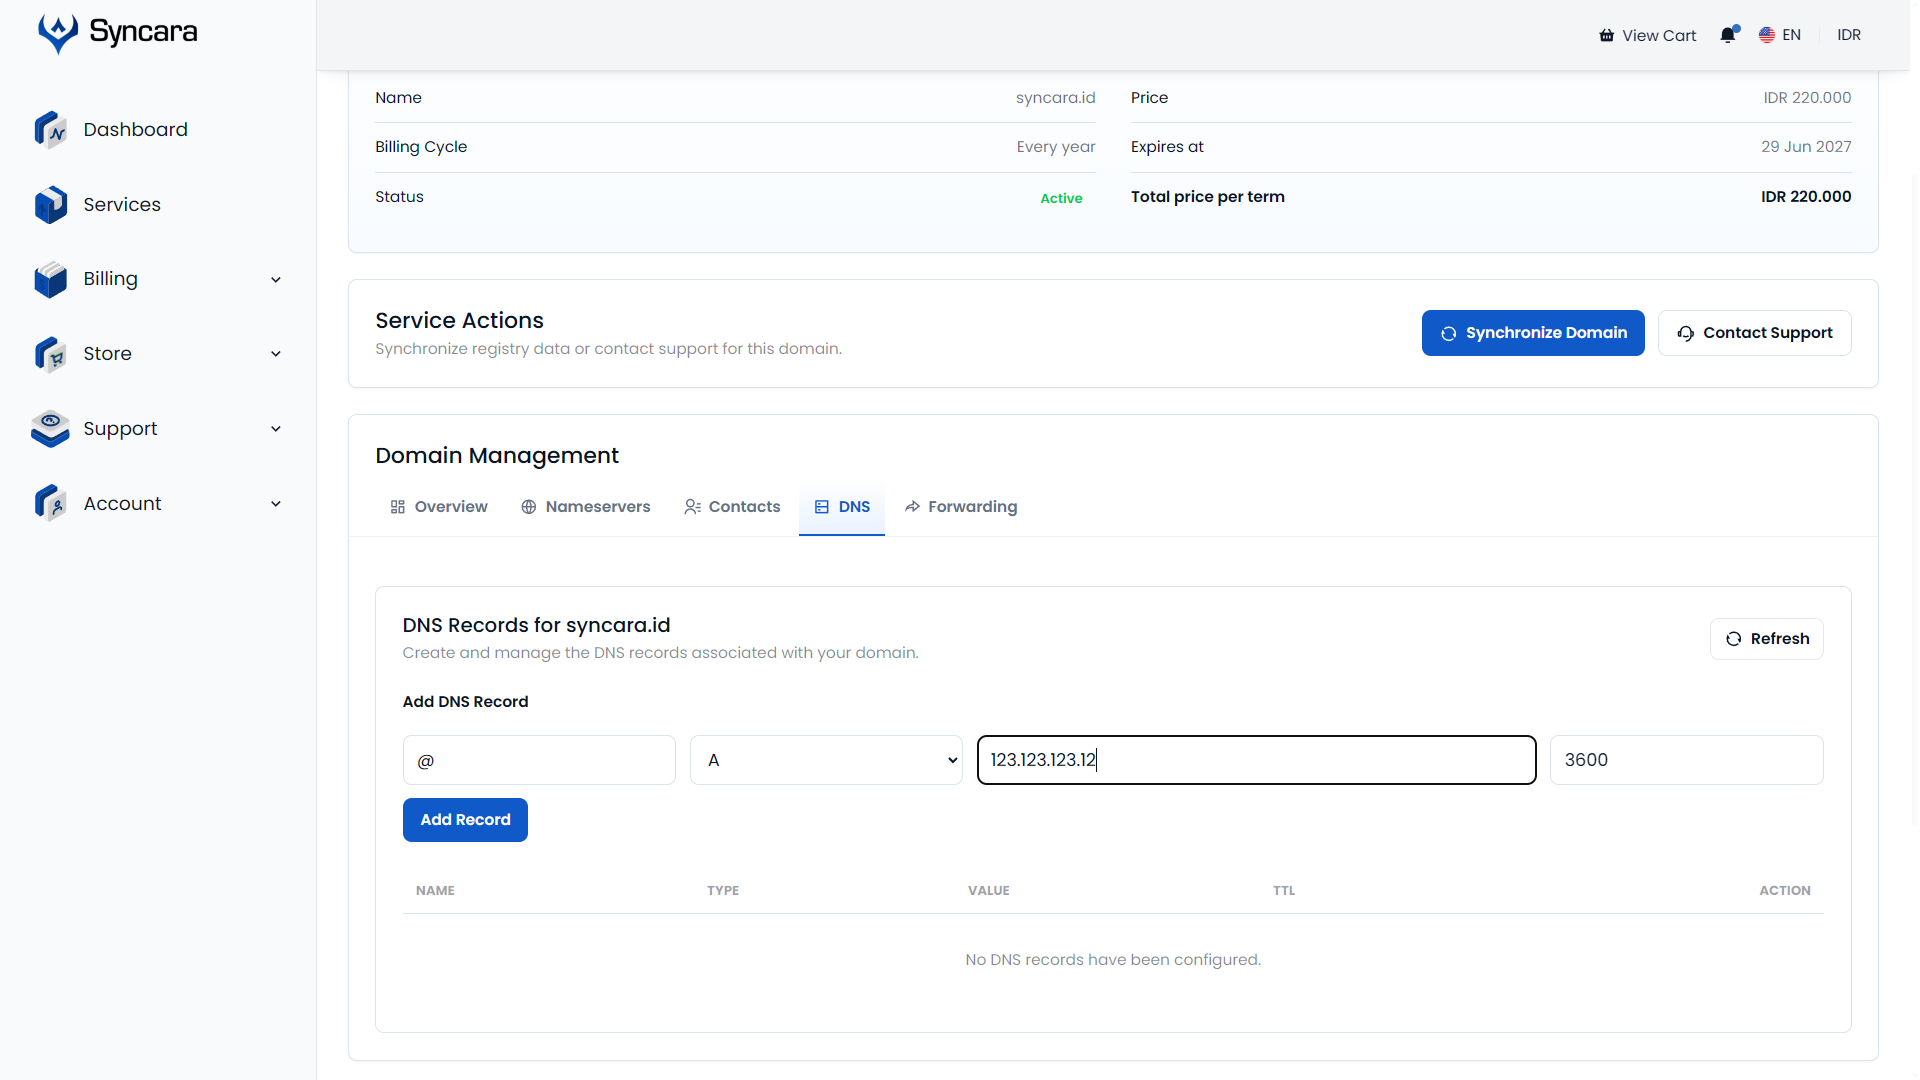1920x1080 pixels.
Task: Click the Contacts people icon
Action: point(692,507)
